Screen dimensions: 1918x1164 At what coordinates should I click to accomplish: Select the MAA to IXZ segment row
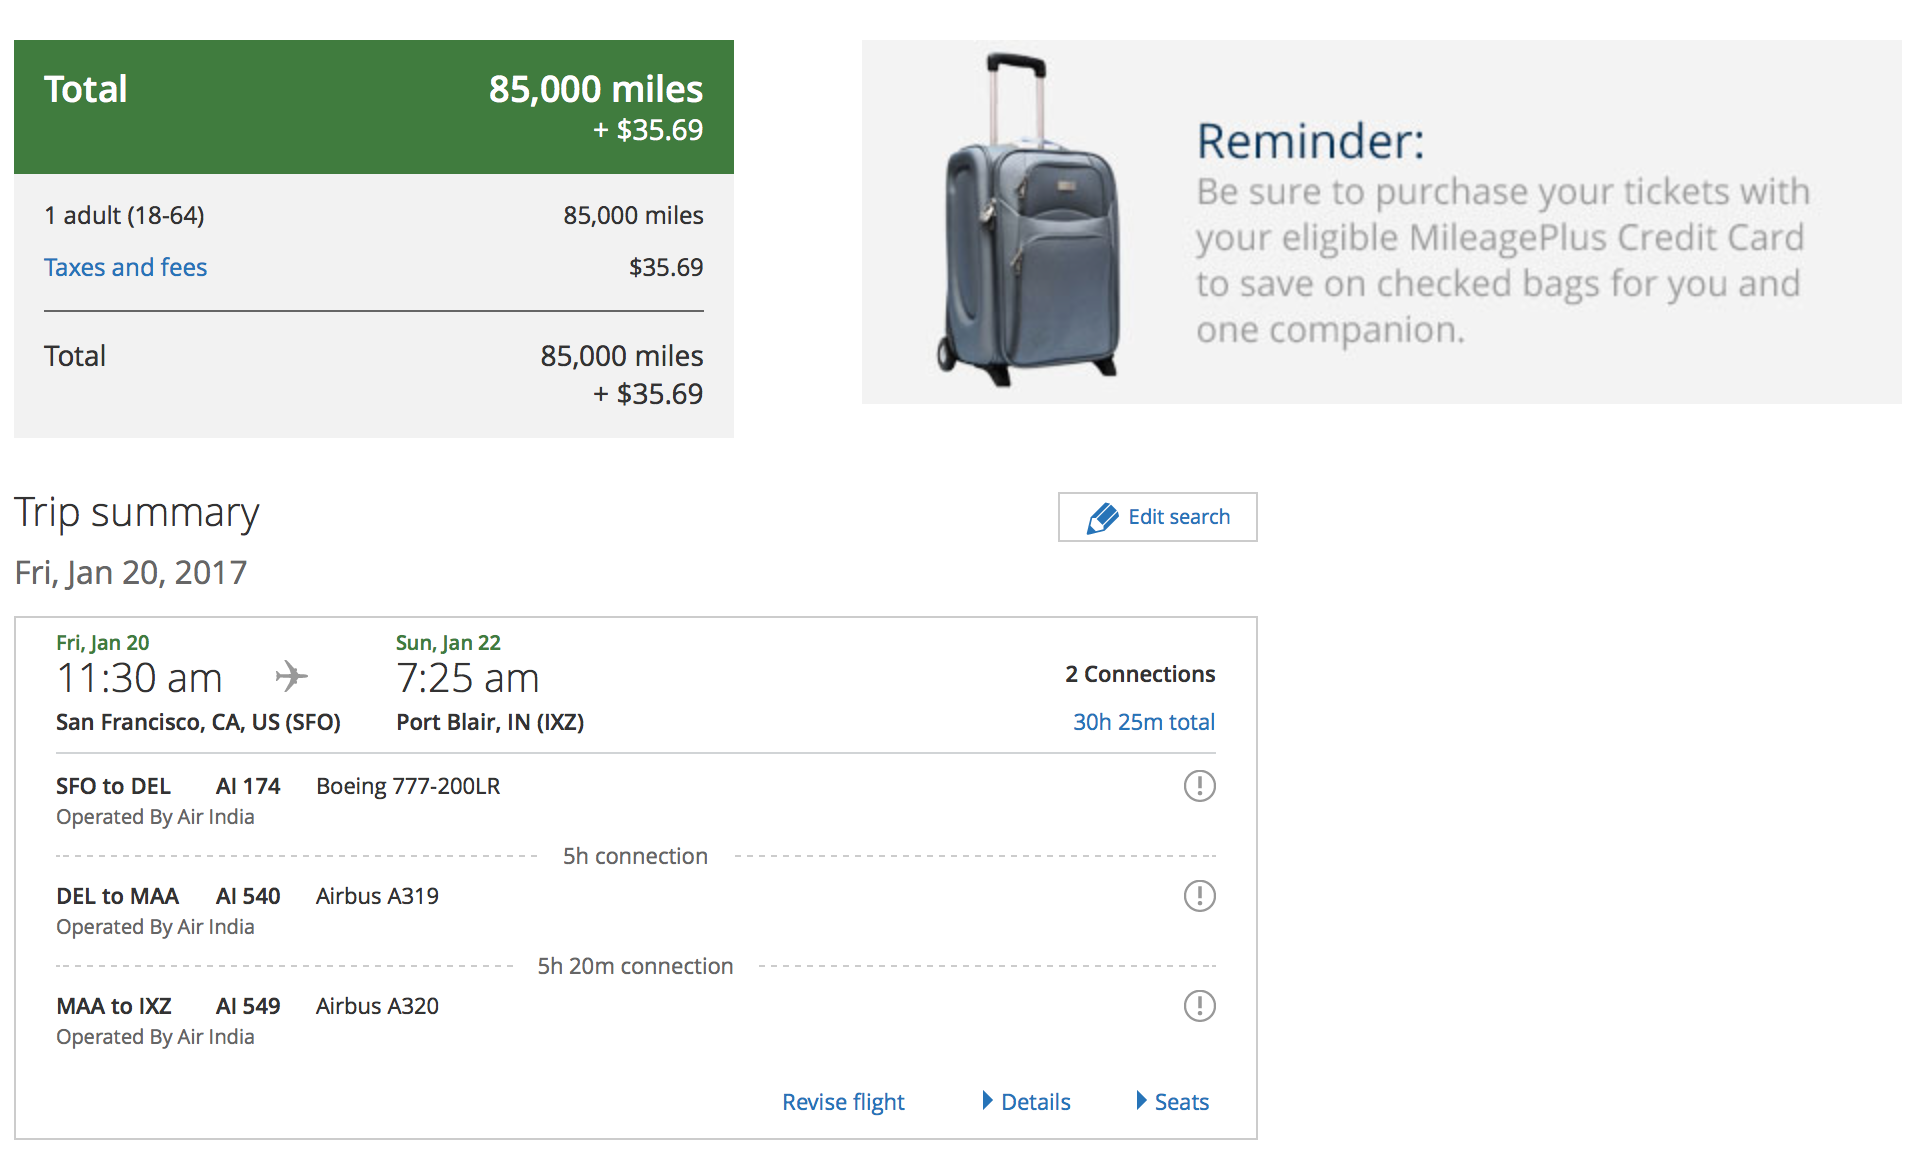[635, 1020]
